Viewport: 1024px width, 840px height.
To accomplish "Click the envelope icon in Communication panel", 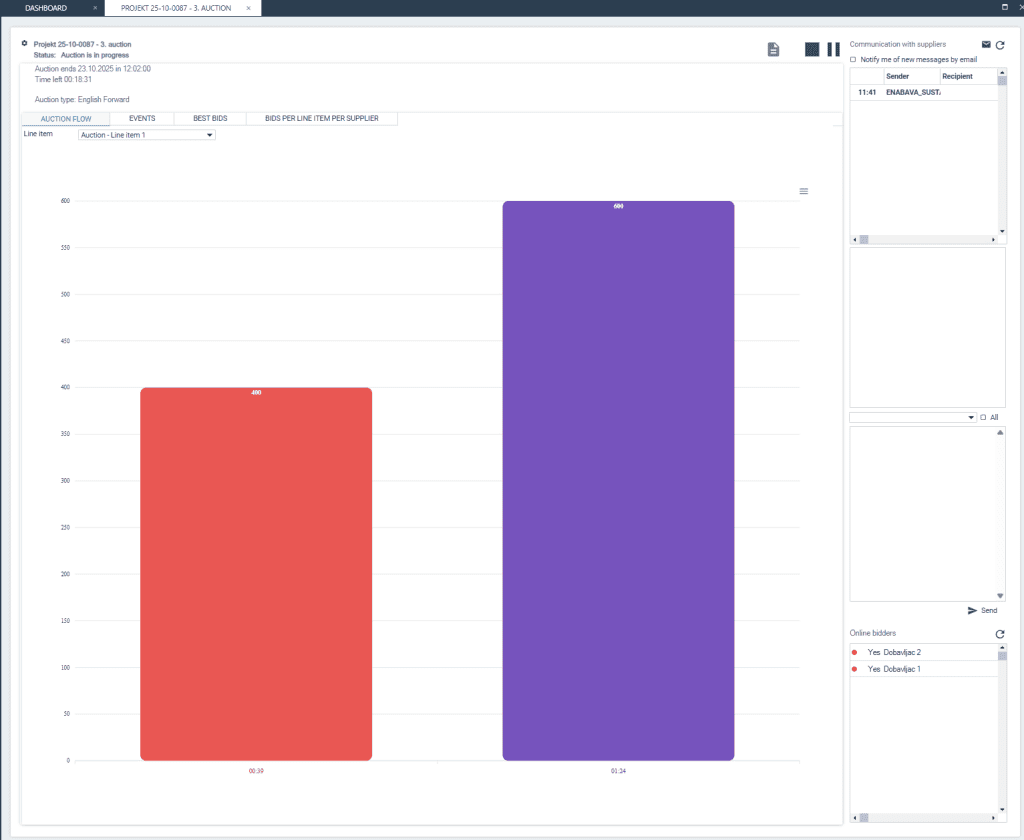I will coord(986,45).
